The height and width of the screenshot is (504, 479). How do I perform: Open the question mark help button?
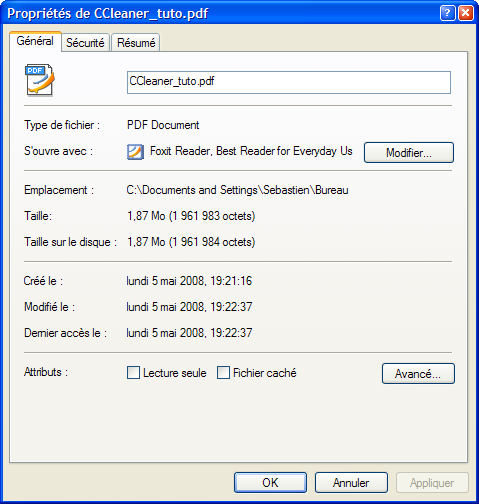click(448, 13)
